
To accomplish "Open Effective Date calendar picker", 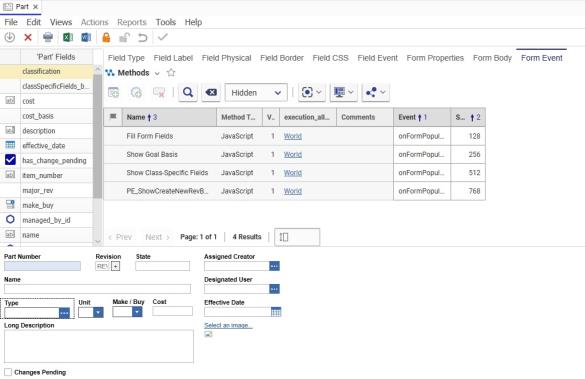I will [x=276, y=312].
